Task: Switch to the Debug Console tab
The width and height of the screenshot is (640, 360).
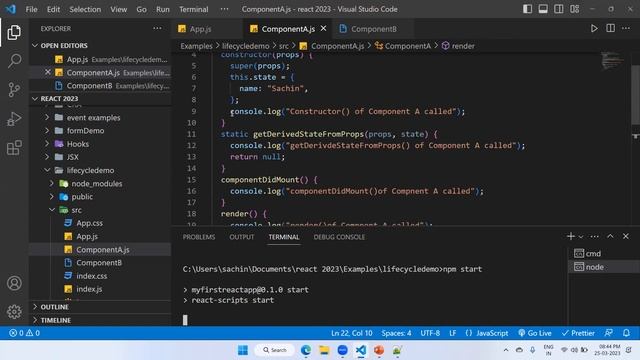Action: click(x=339, y=237)
